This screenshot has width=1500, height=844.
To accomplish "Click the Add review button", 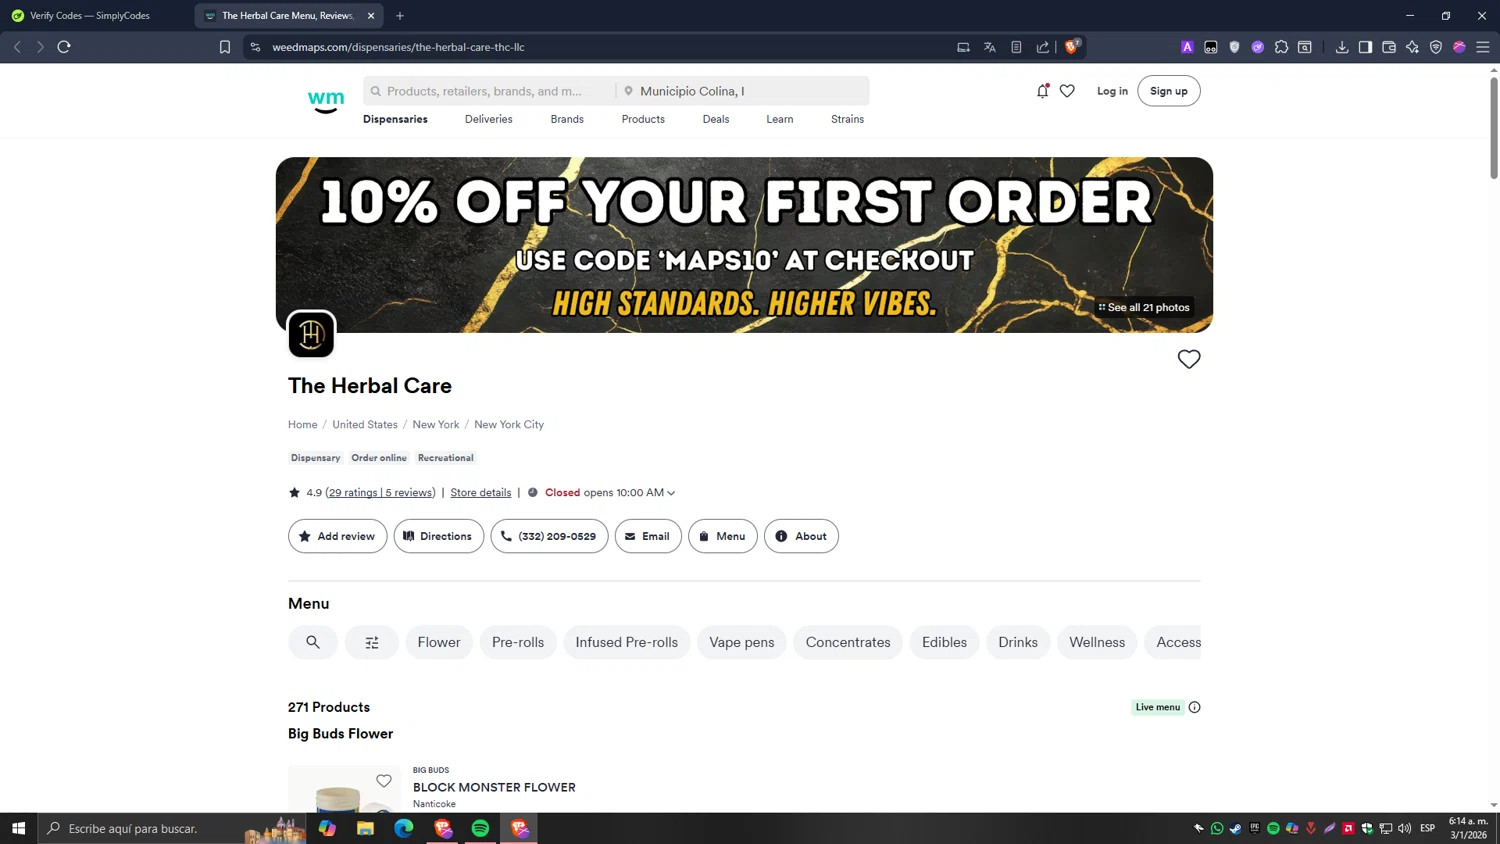I will [337, 536].
